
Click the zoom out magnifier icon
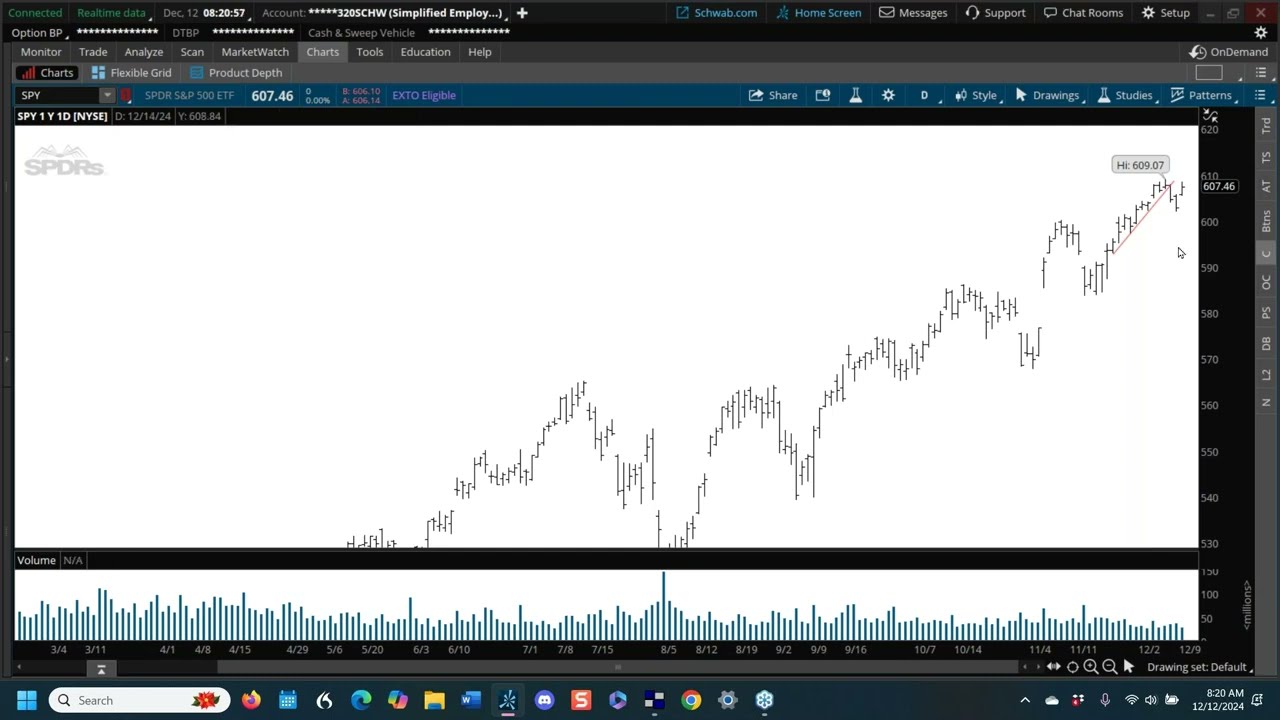(1109, 667)
